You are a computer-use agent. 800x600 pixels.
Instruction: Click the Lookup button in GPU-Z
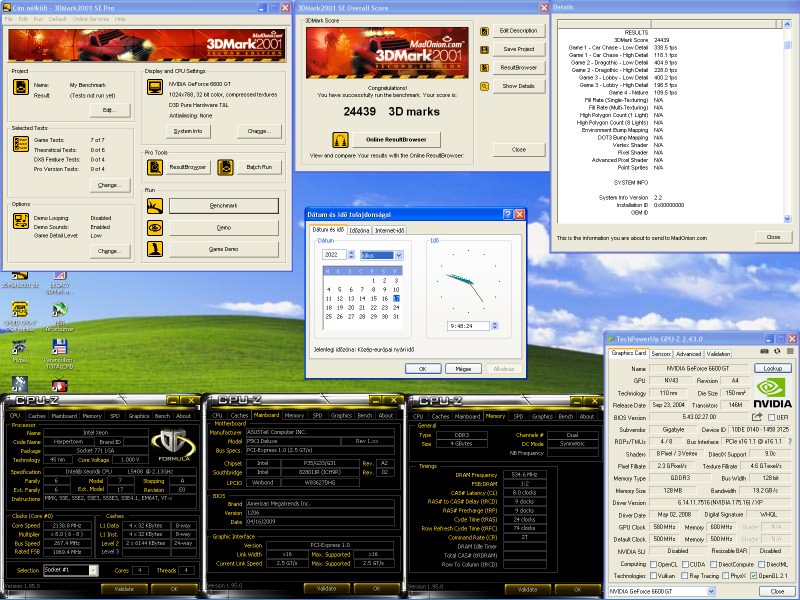coord(771,368)
